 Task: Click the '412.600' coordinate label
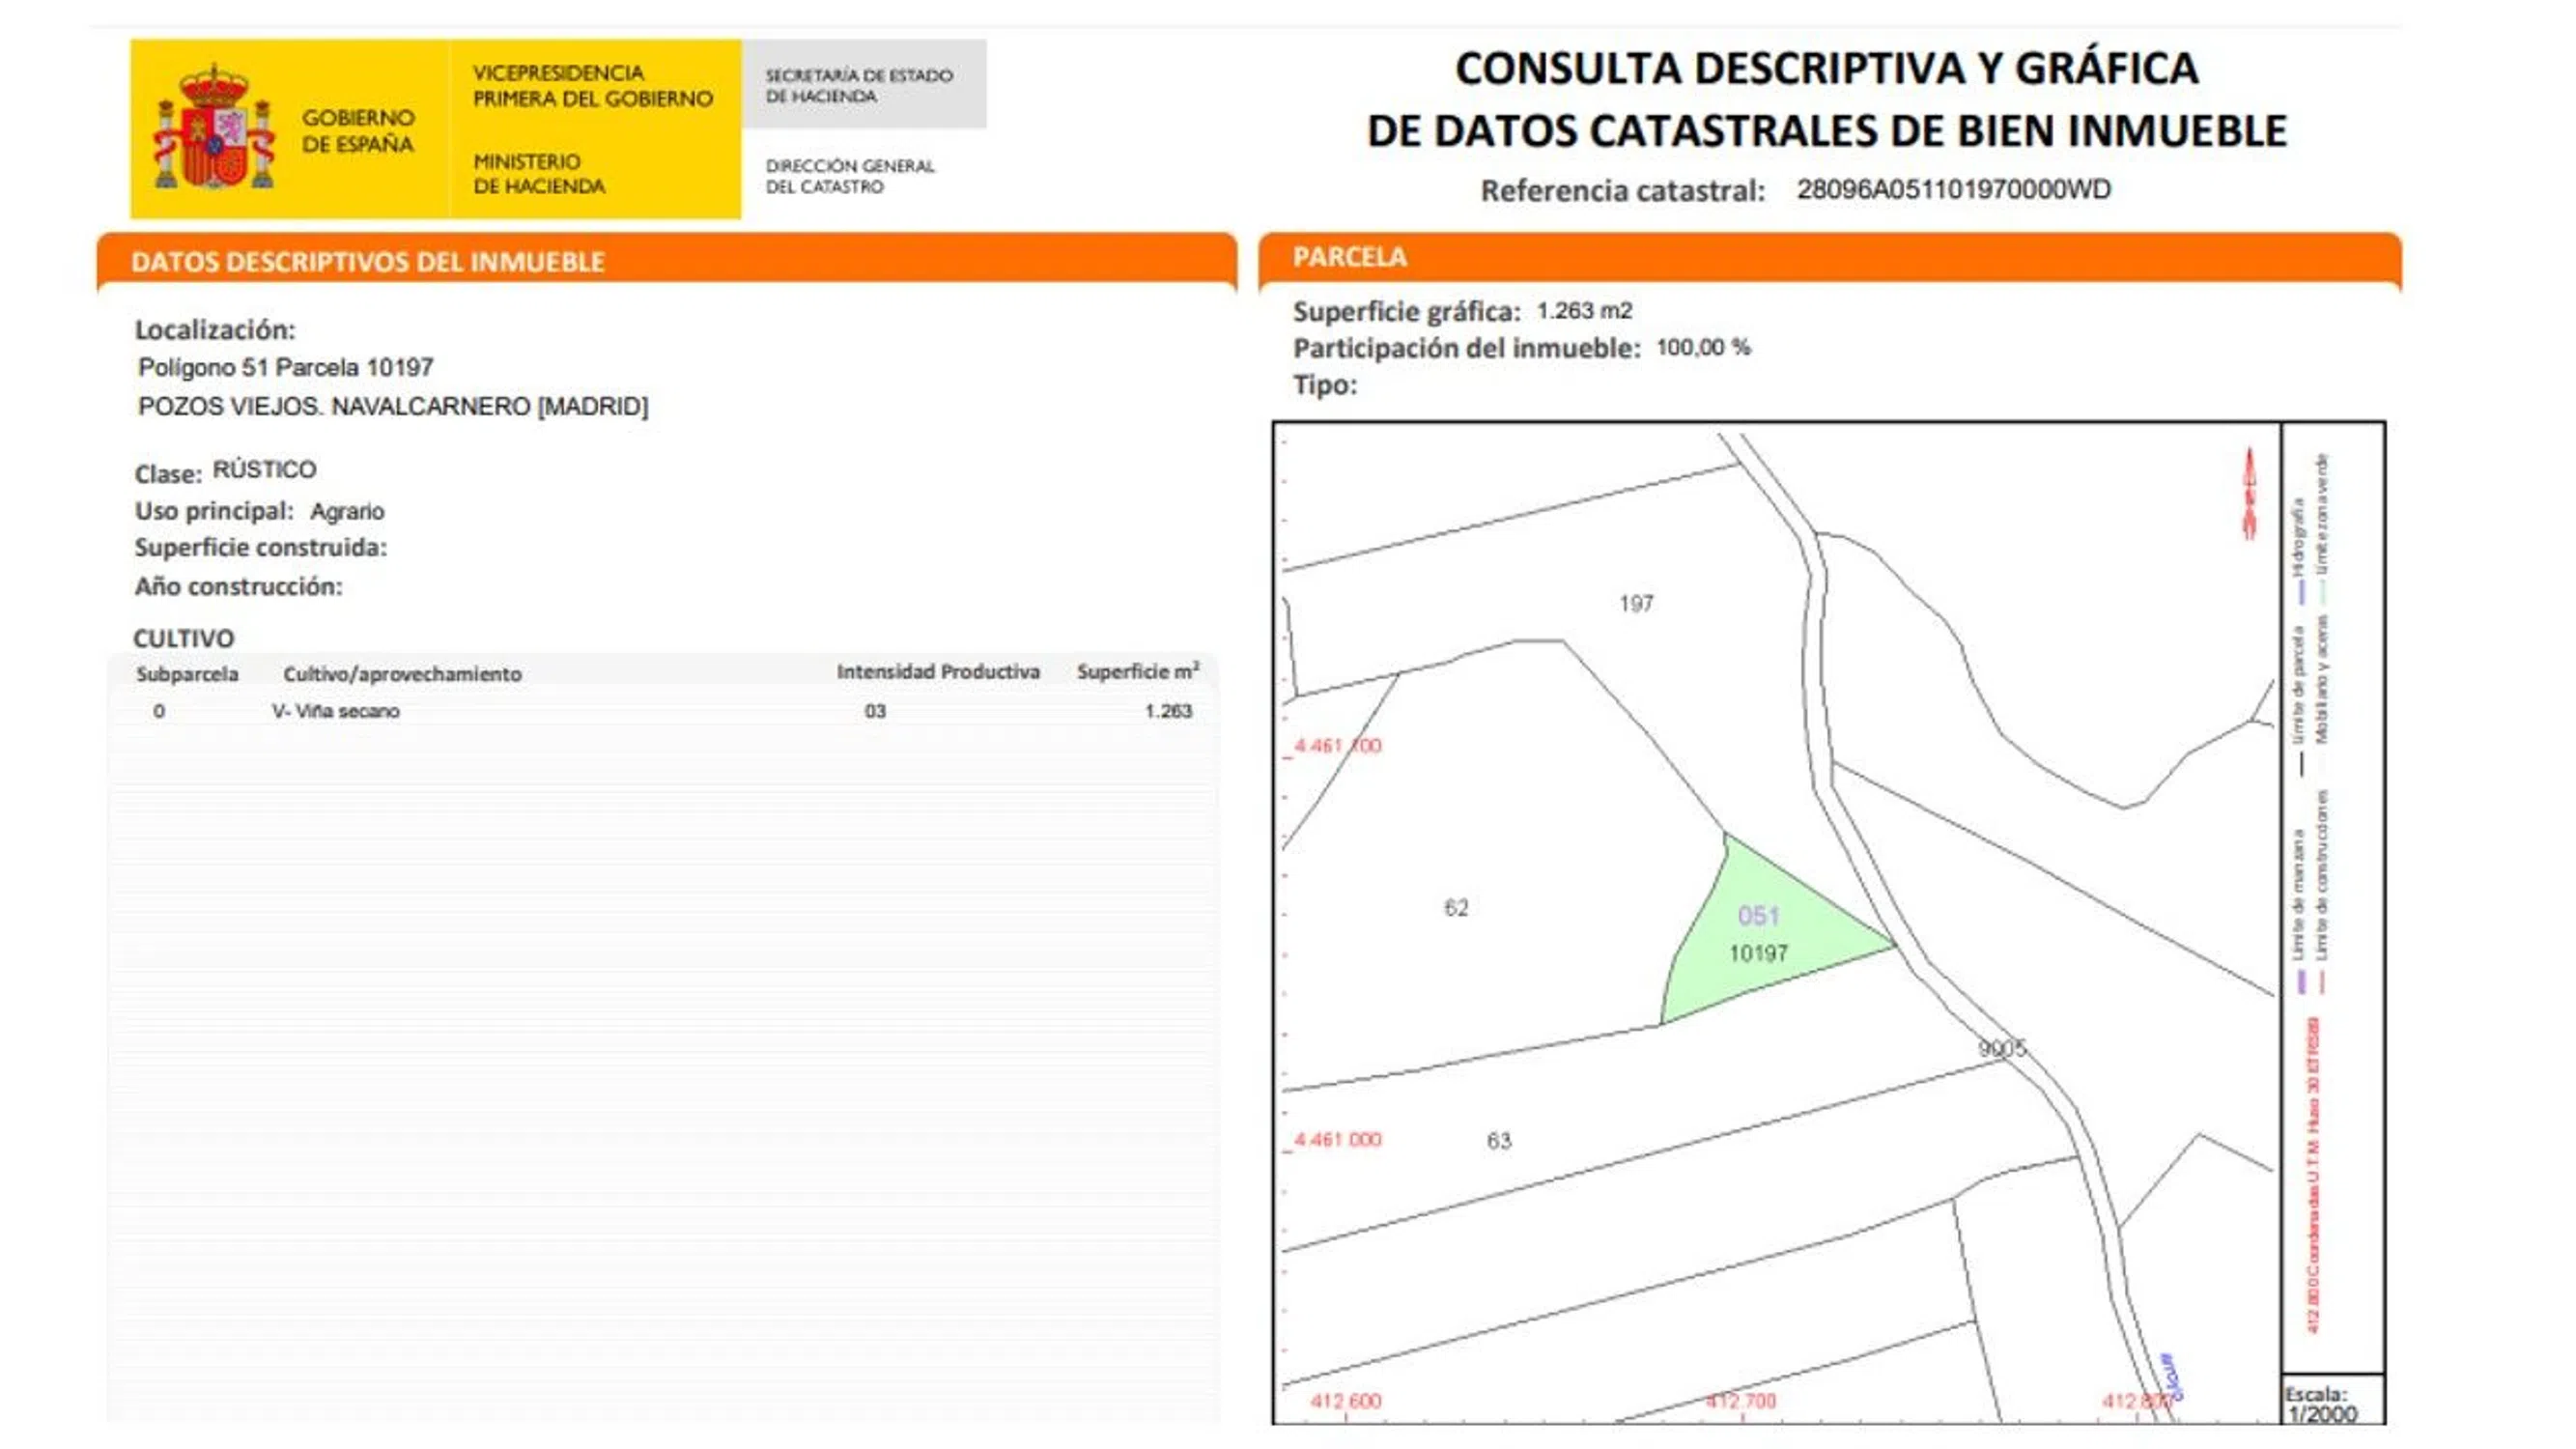(x=1345, y=1401)
